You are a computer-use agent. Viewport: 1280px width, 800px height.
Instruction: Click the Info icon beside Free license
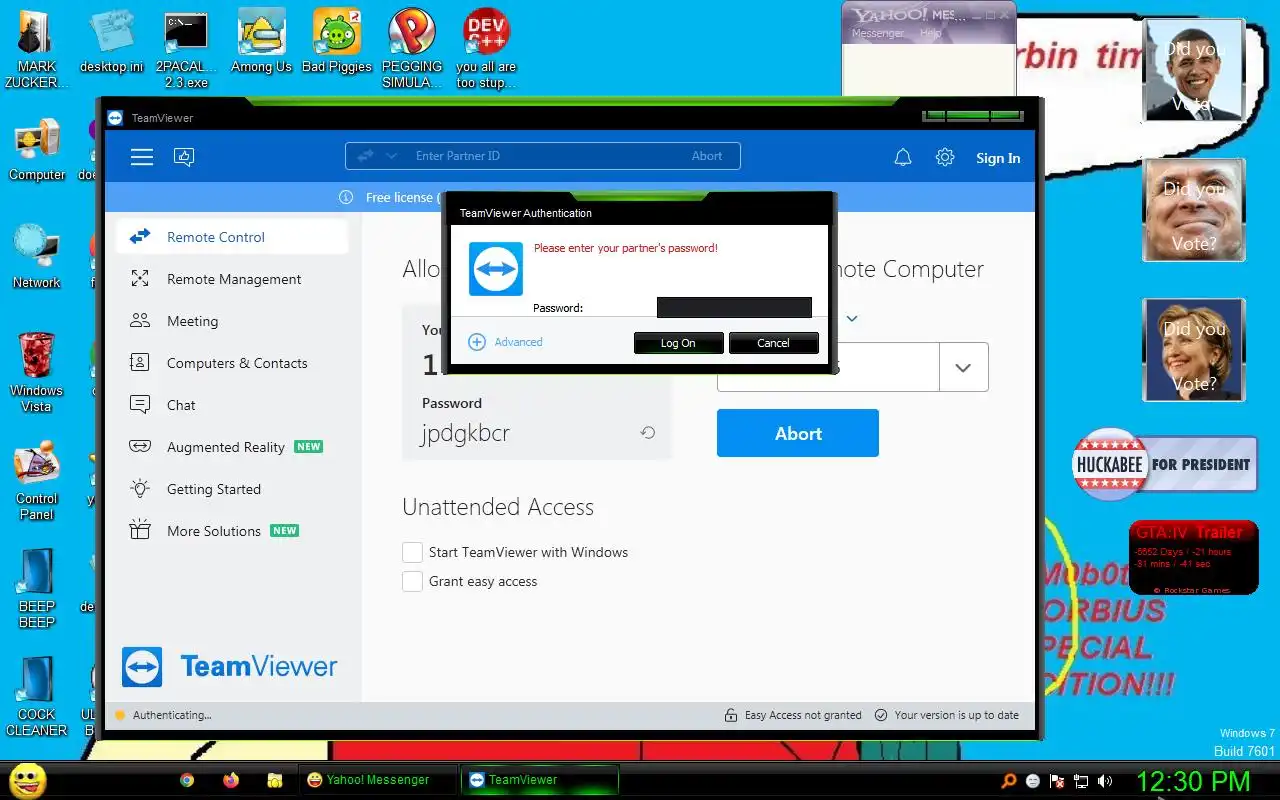pyautogui.click(x=346, y=197)
